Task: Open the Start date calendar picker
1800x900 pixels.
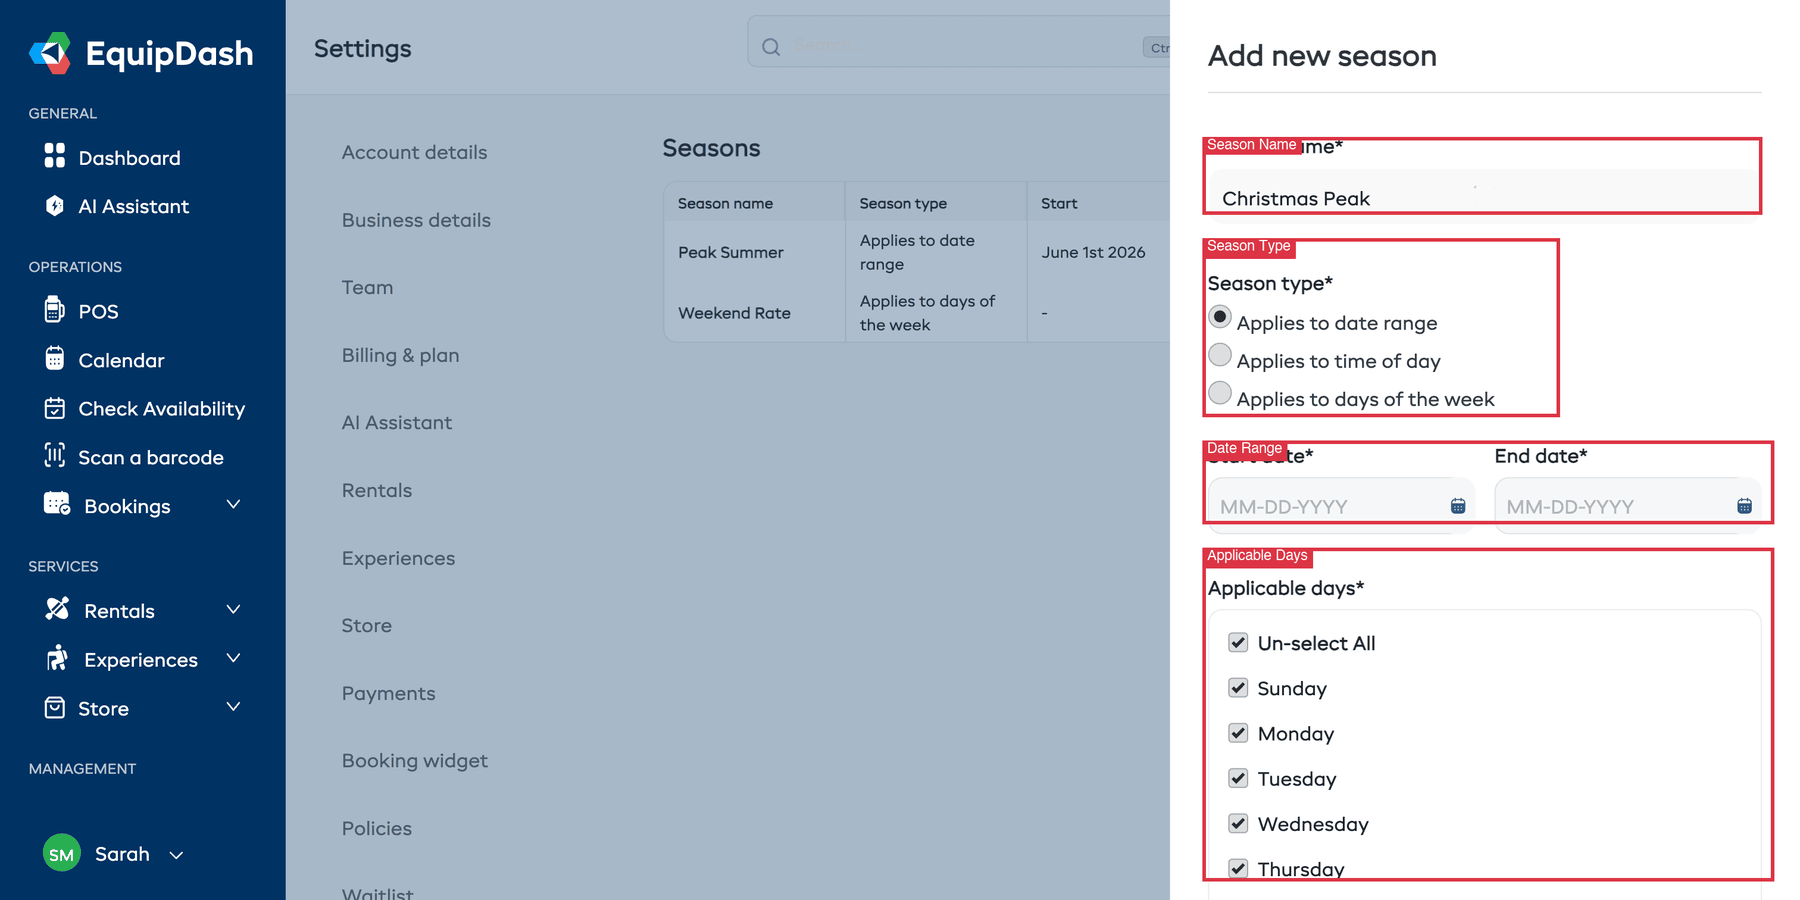Action: click(1456, 506)
